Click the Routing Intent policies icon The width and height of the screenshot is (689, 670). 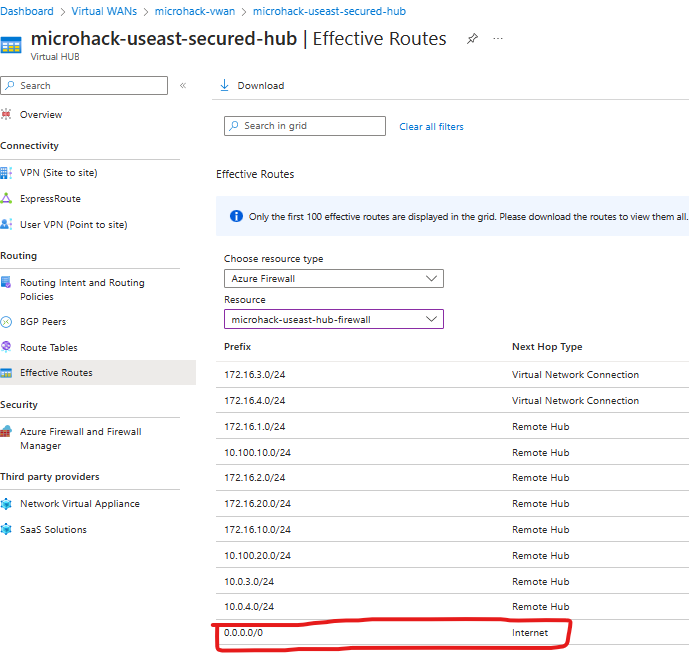(6, 282)
